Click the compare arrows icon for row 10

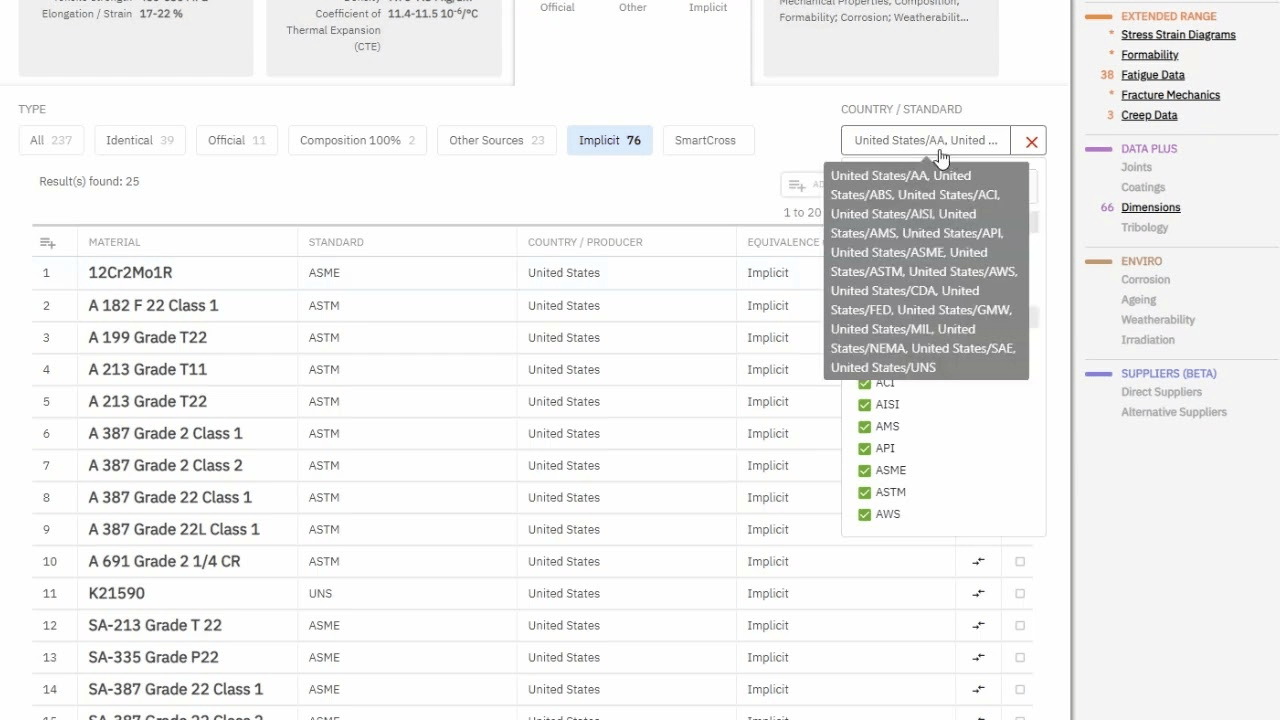[x=978, y=562]
